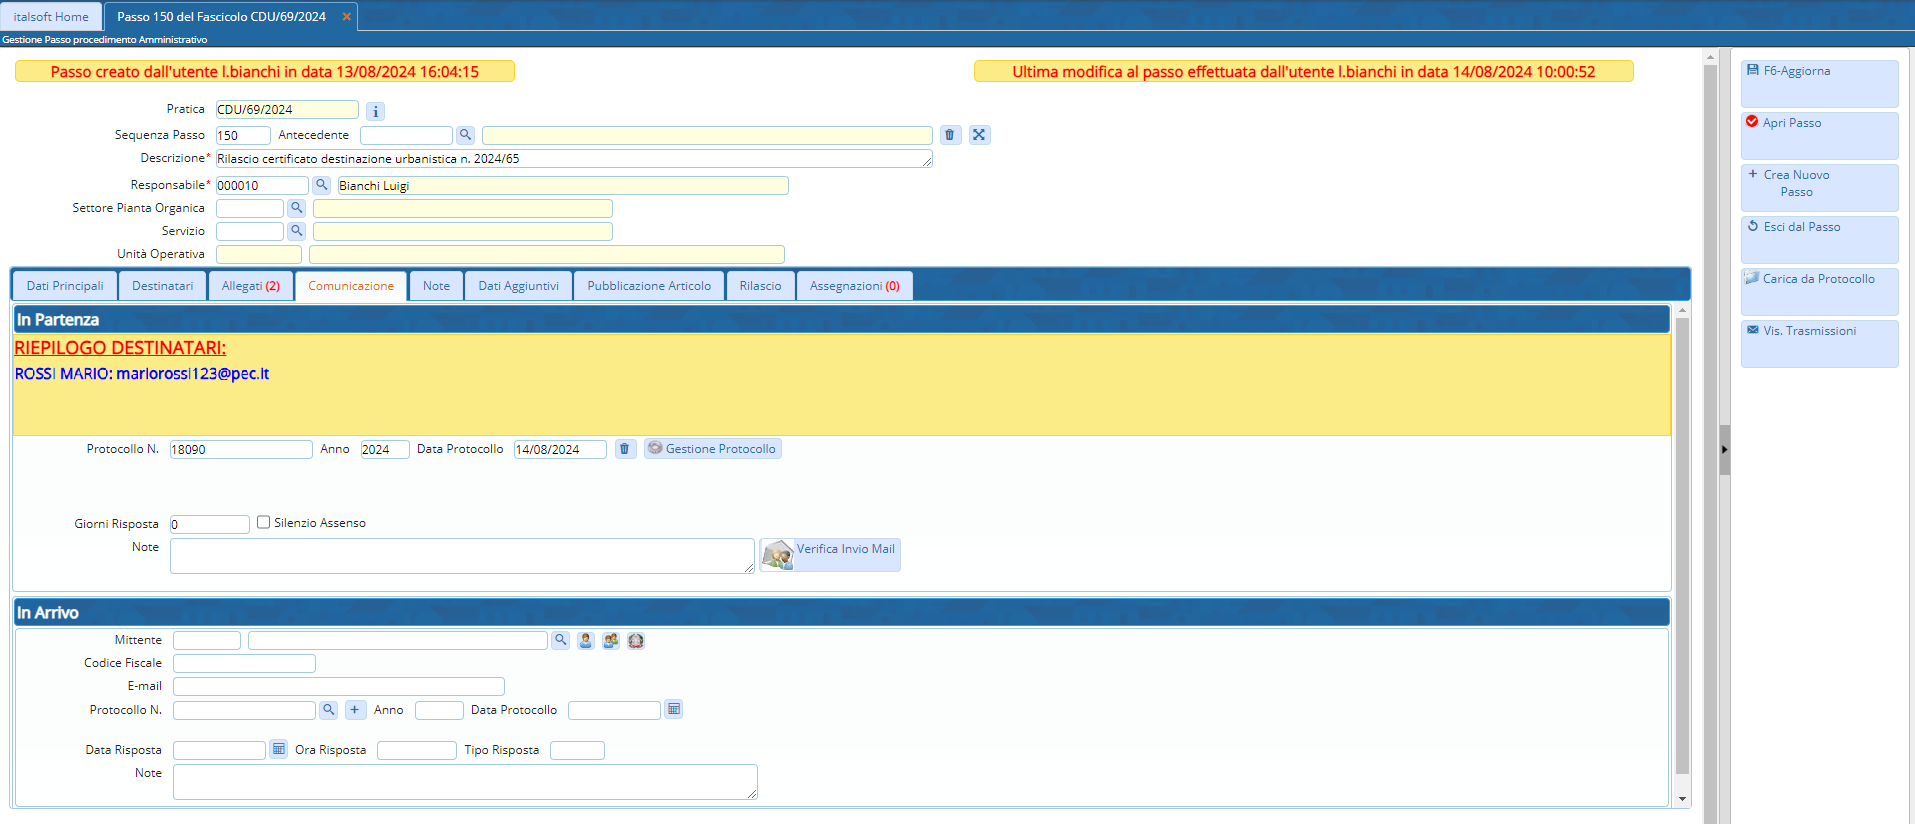Click the outgoing Protocollo N. field
This screenshot has height=824, width=1915.
[241, 450]
